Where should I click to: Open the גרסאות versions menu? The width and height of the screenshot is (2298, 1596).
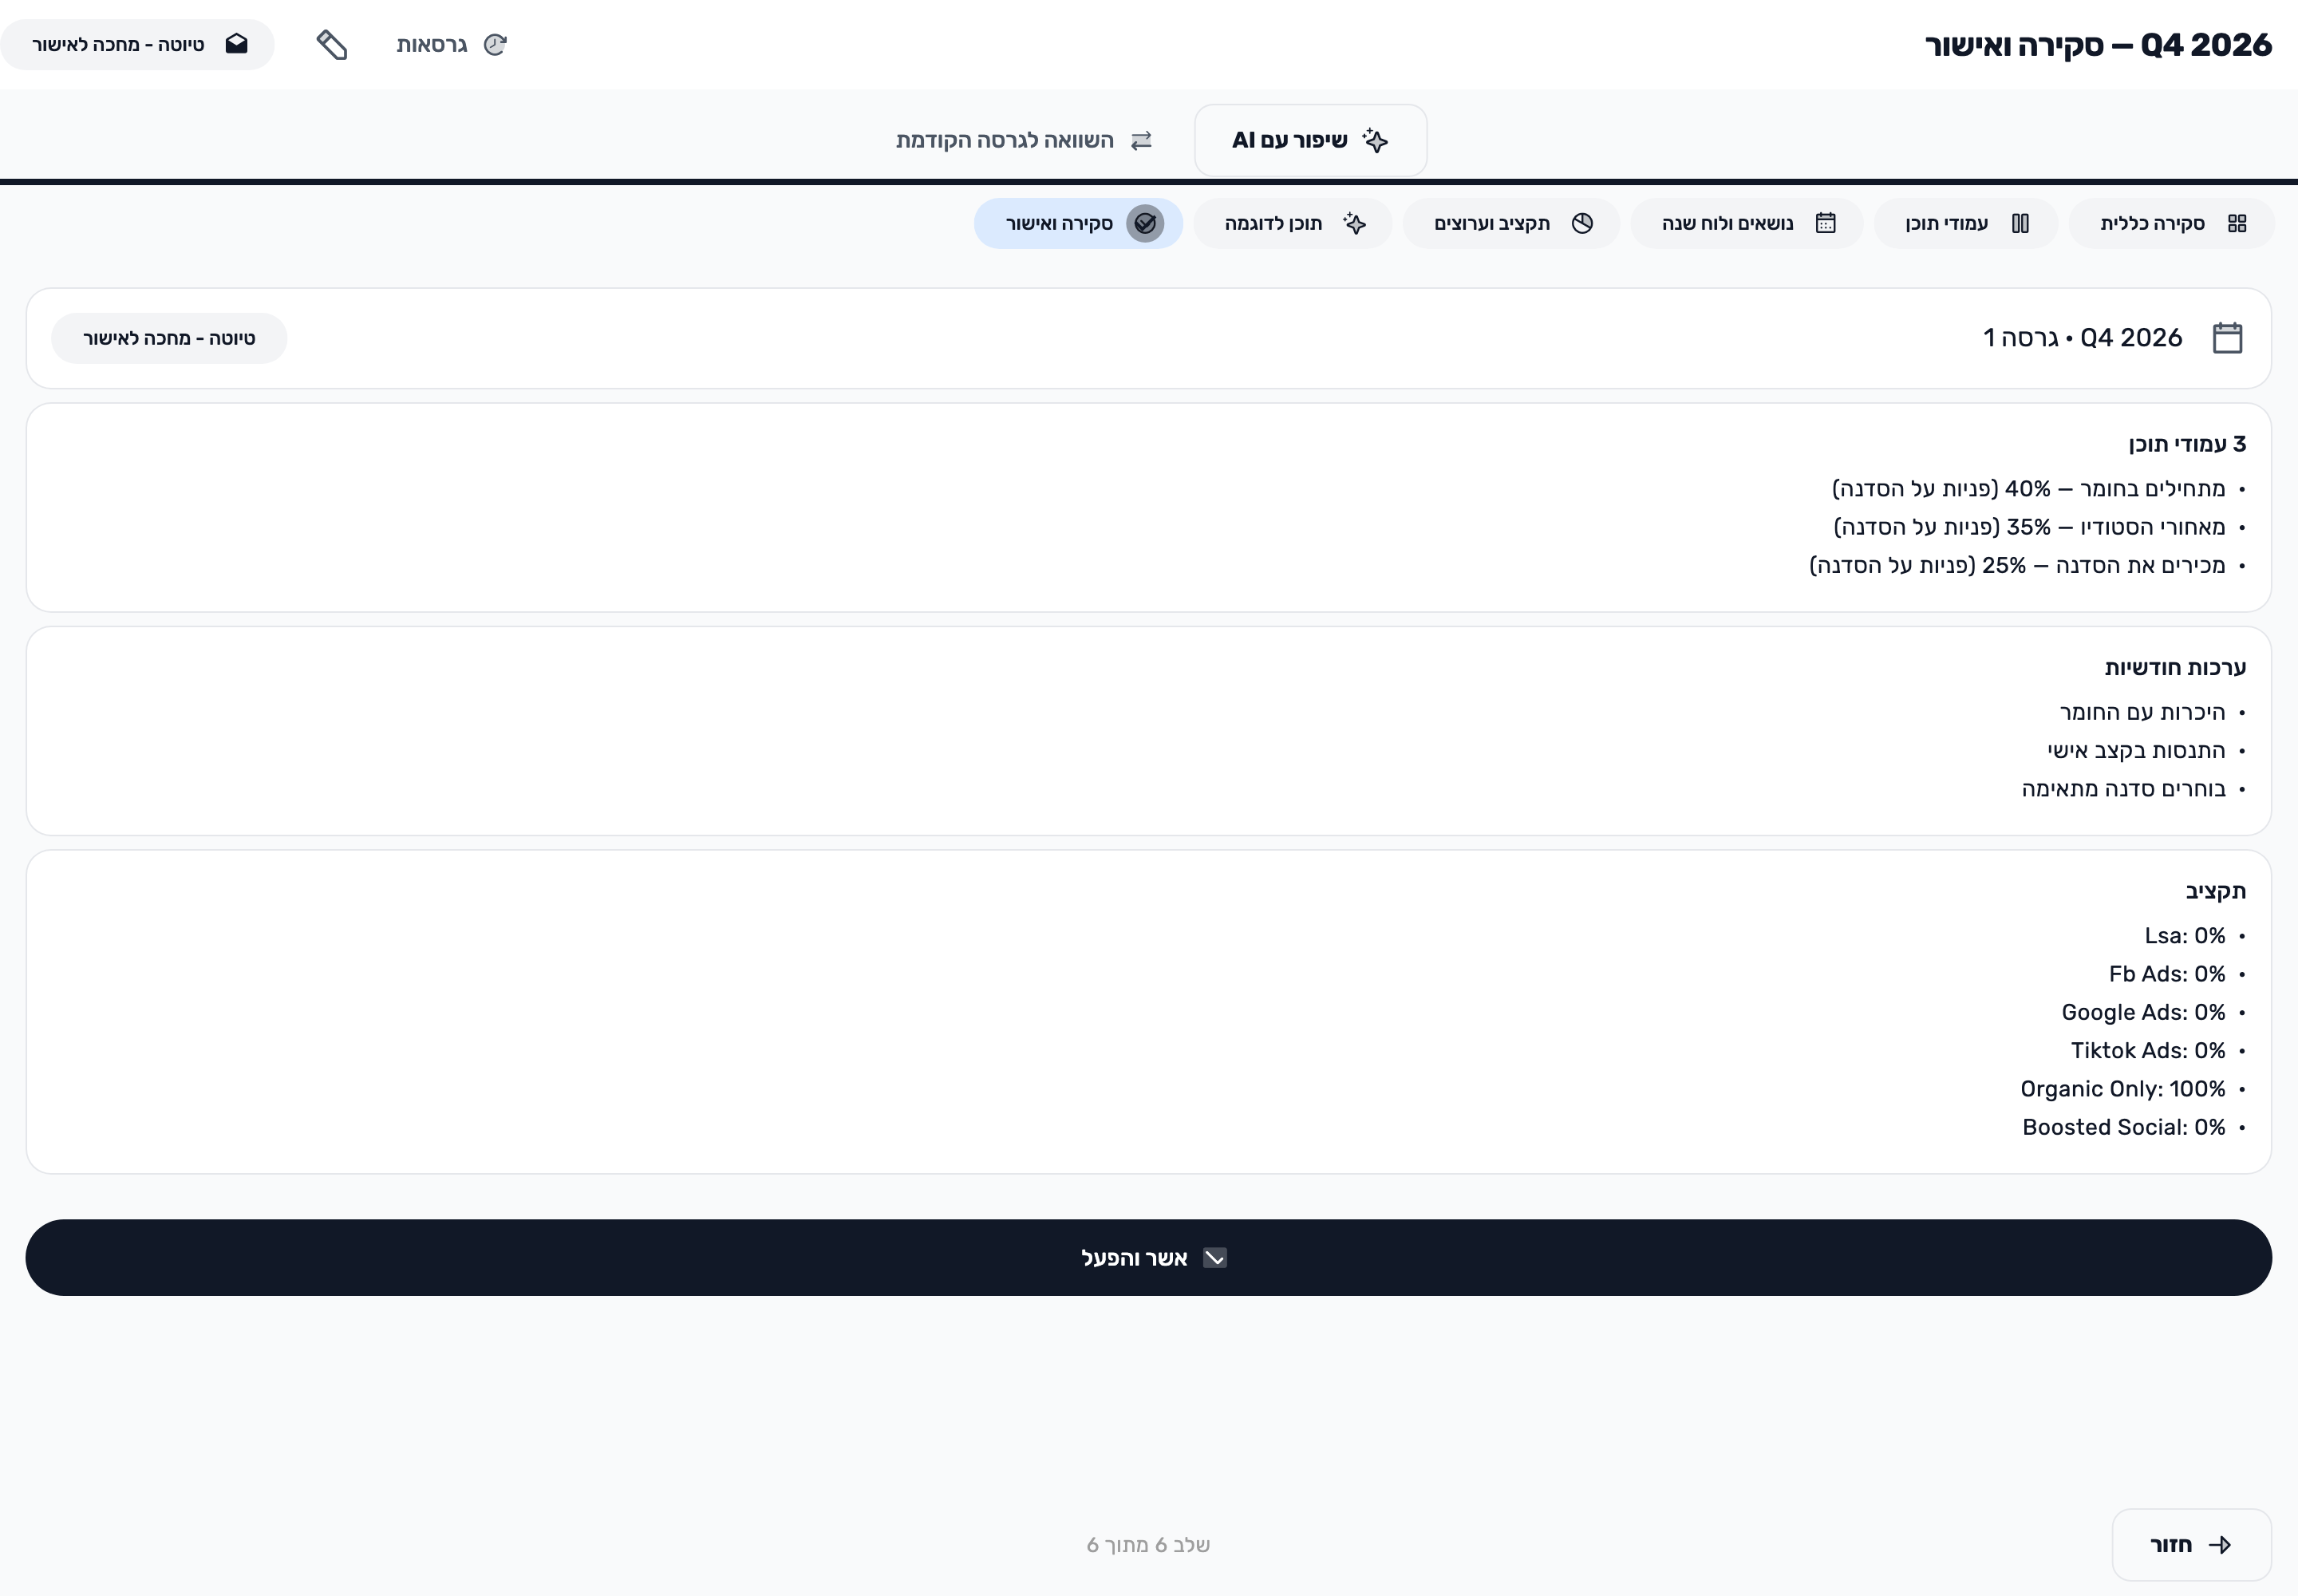(451, 45)
